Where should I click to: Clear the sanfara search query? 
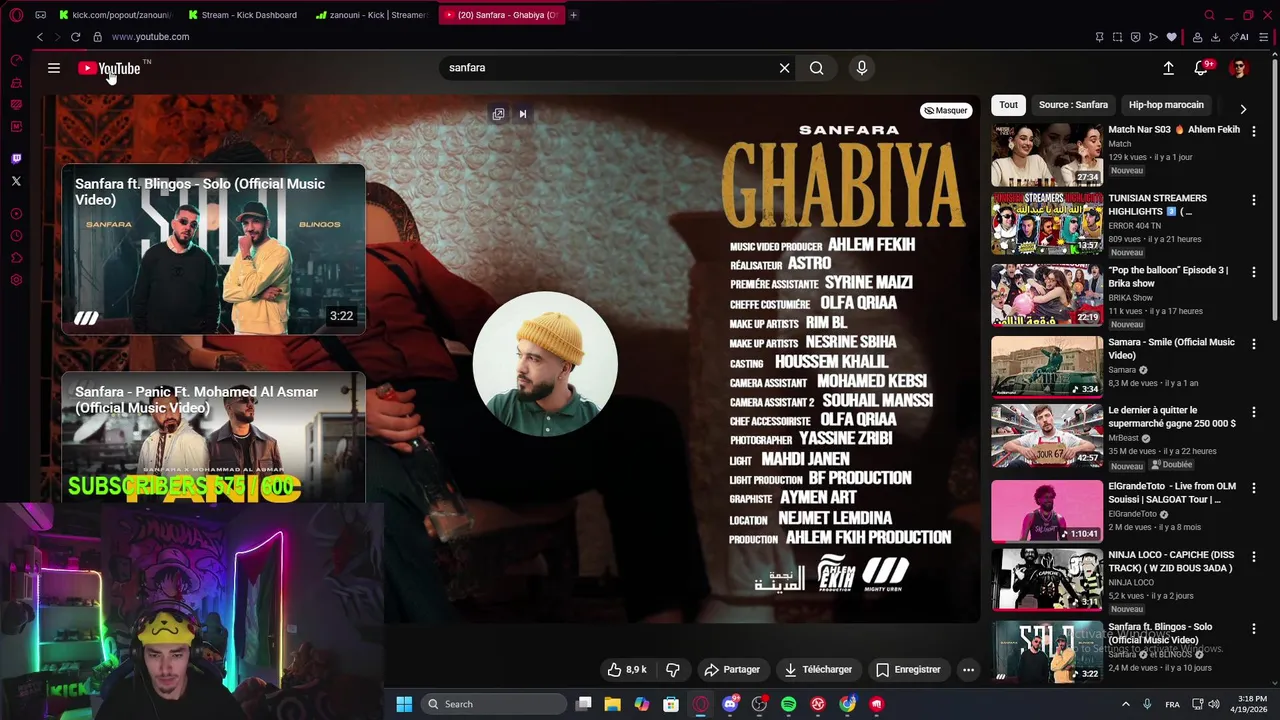tap(785, 68)
